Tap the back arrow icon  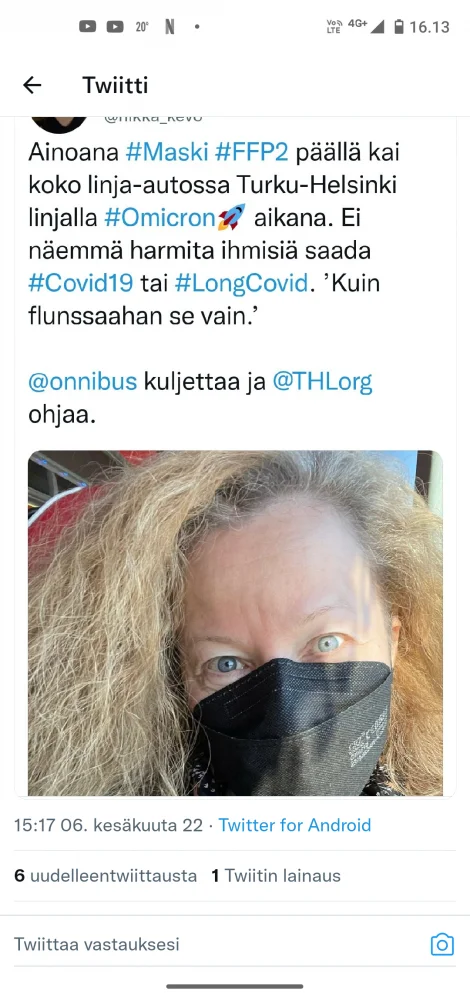[x=32, y=85]
